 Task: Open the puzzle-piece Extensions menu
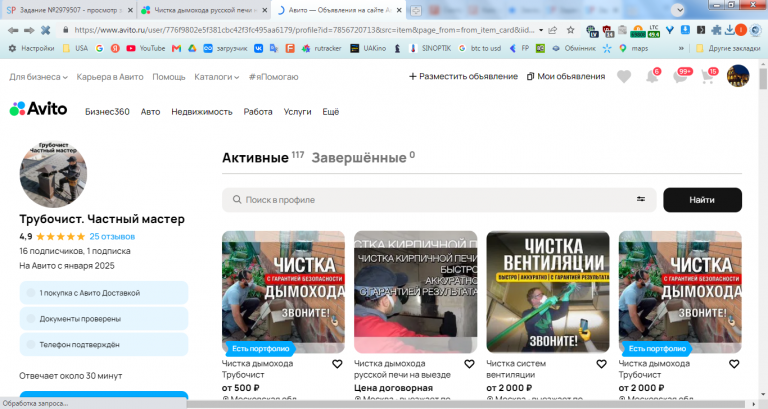[x=716, y=30]
